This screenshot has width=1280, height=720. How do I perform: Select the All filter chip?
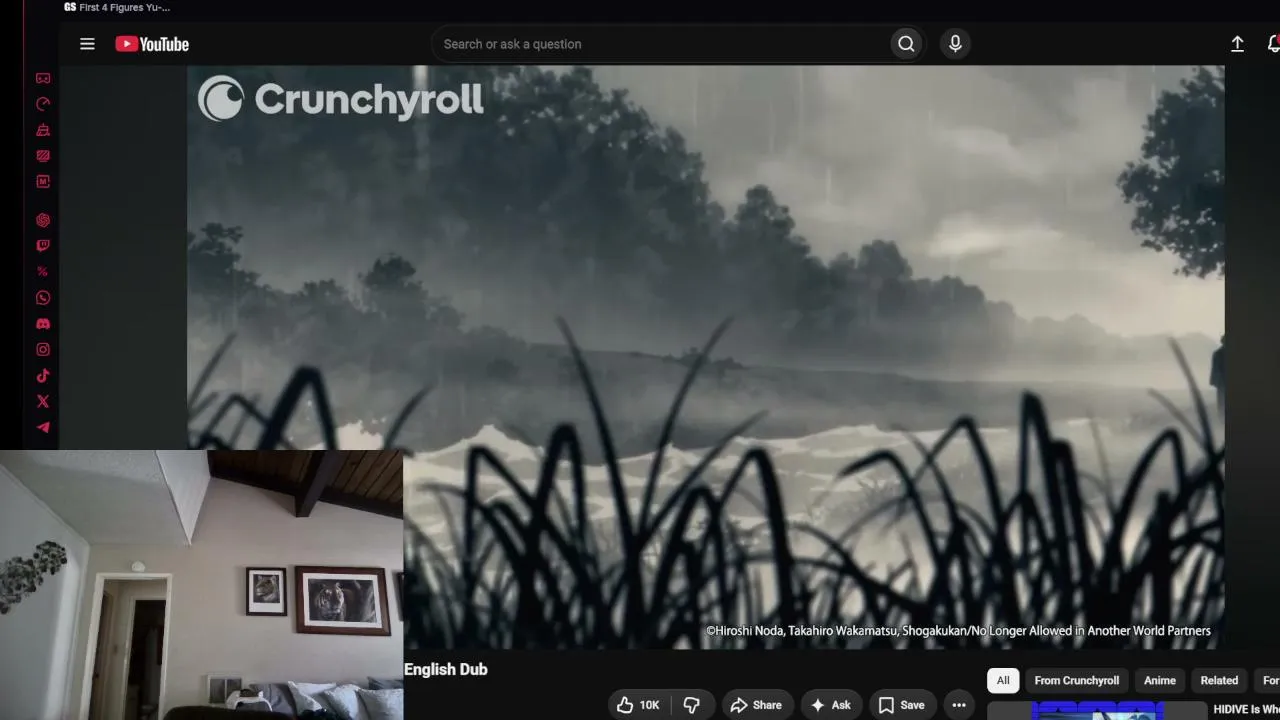(1003, 681)
